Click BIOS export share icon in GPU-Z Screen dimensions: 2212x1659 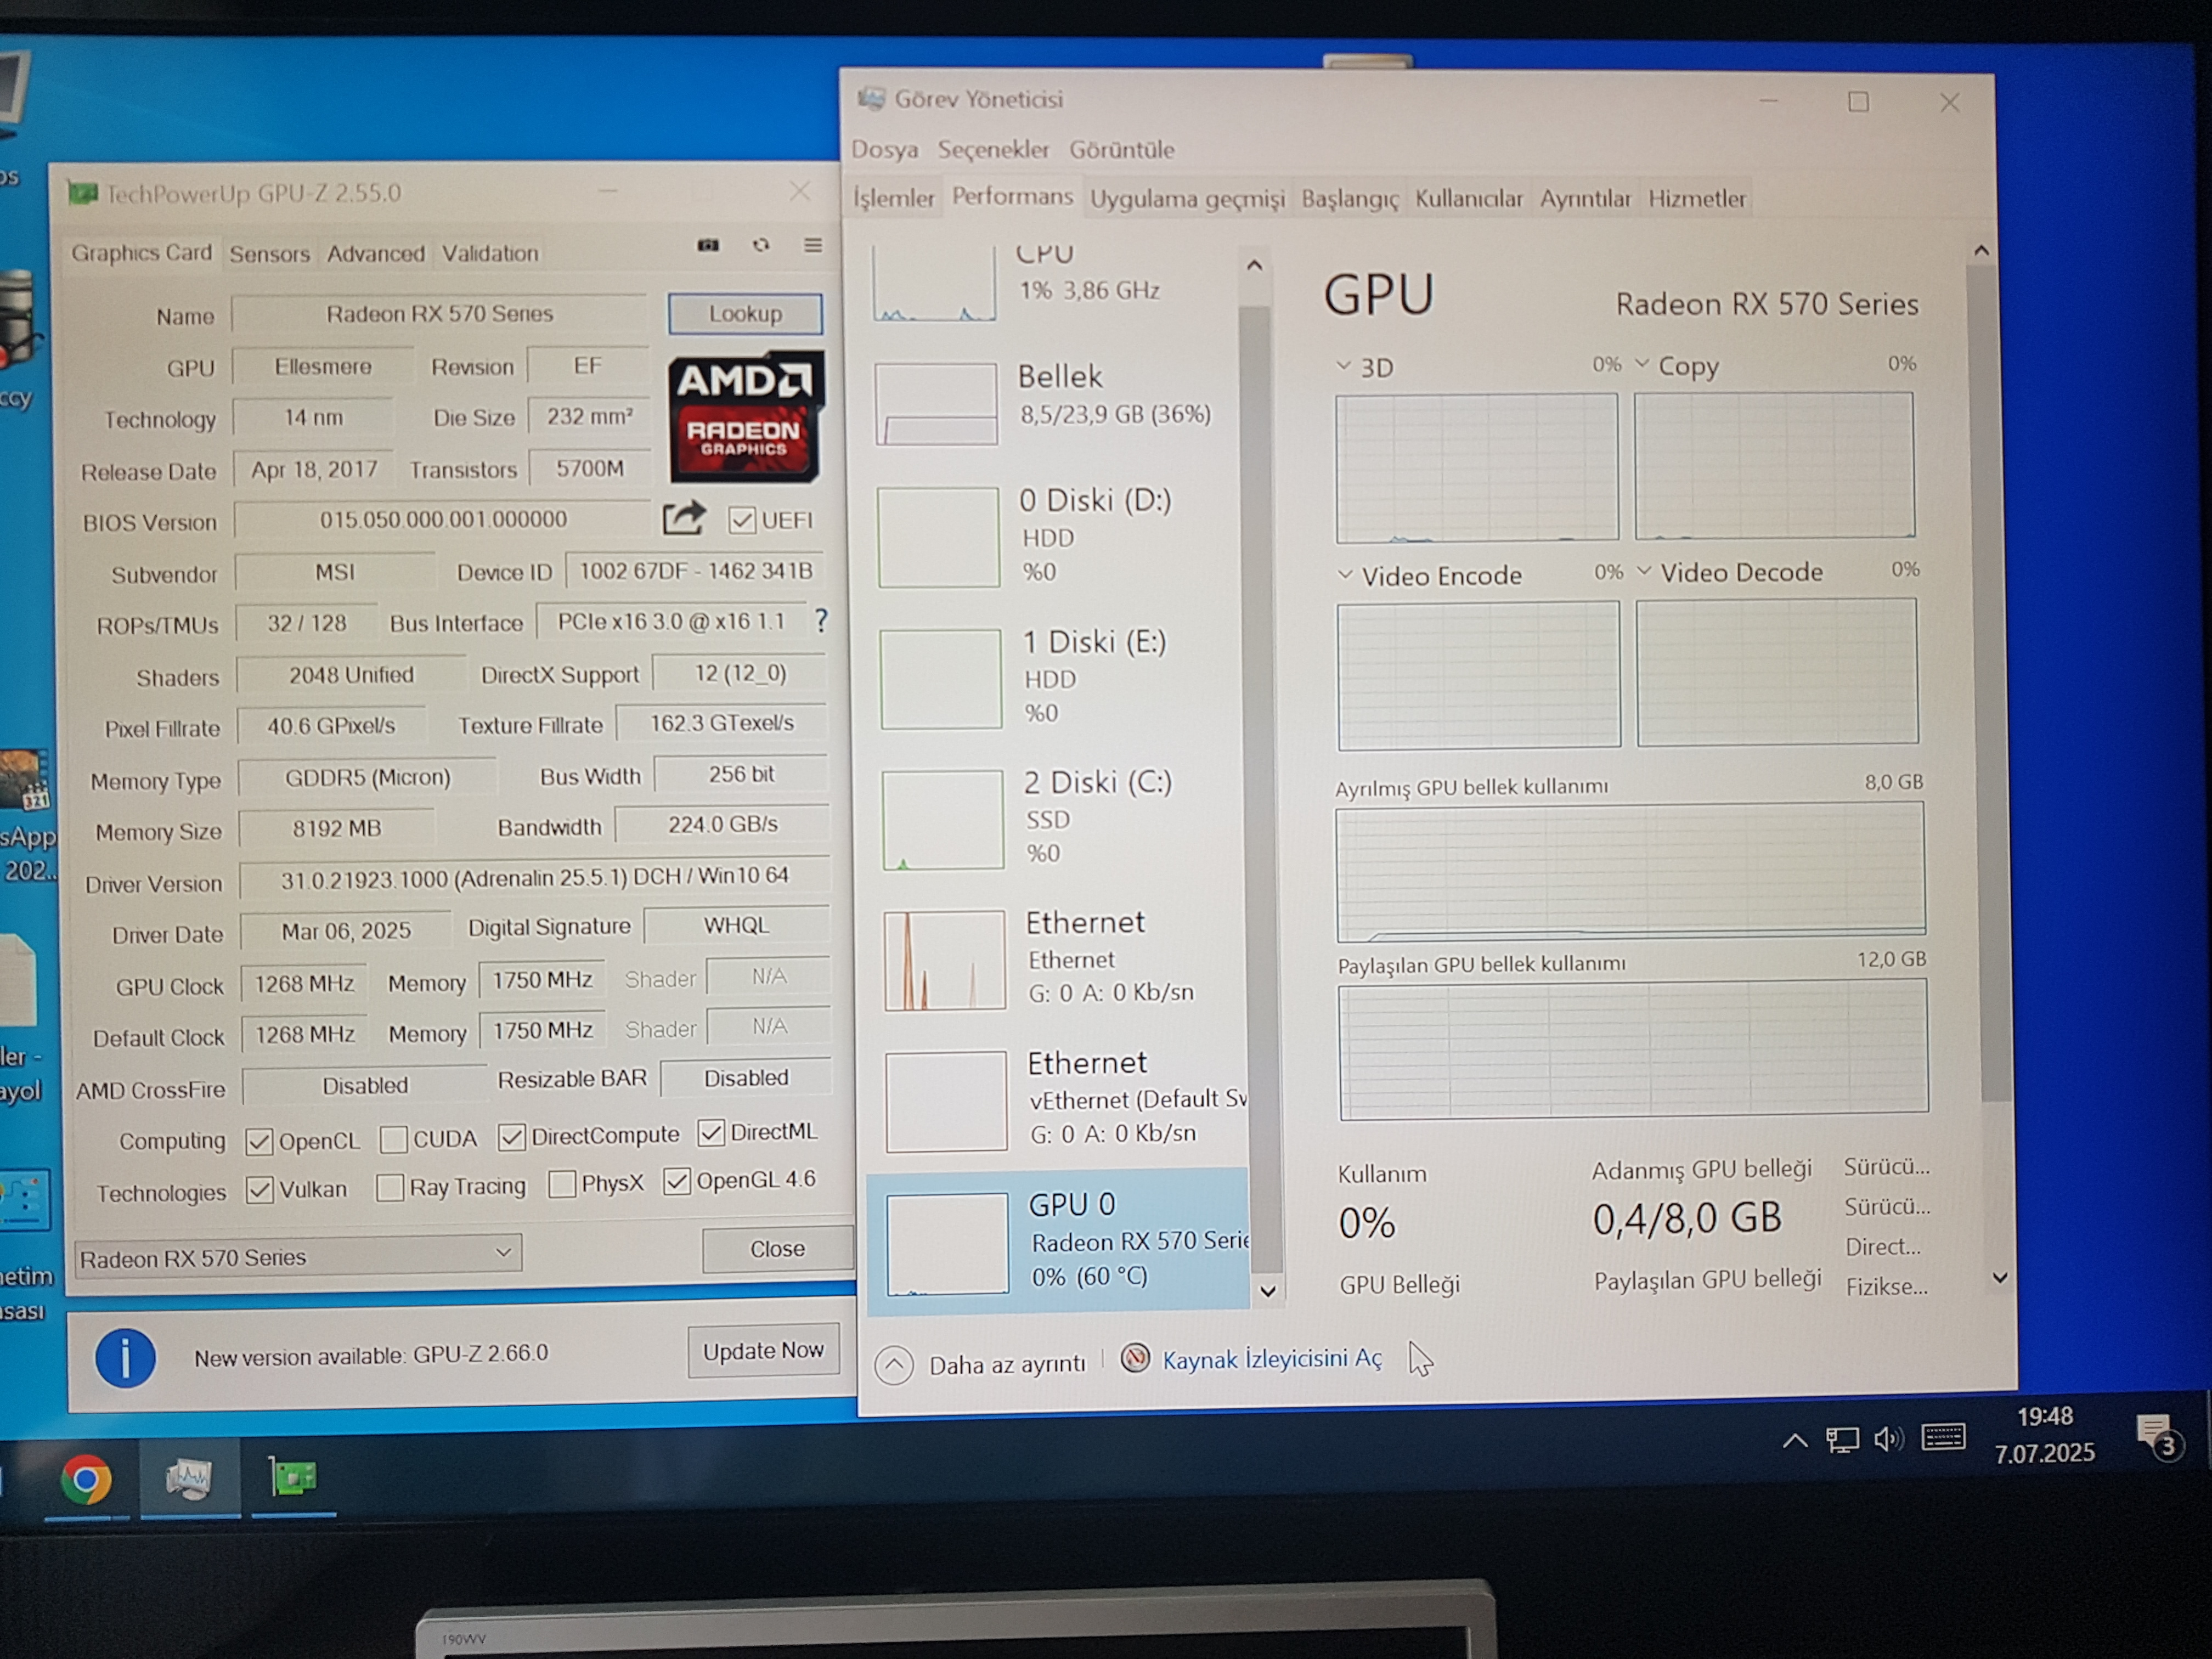tap(684, 518)
